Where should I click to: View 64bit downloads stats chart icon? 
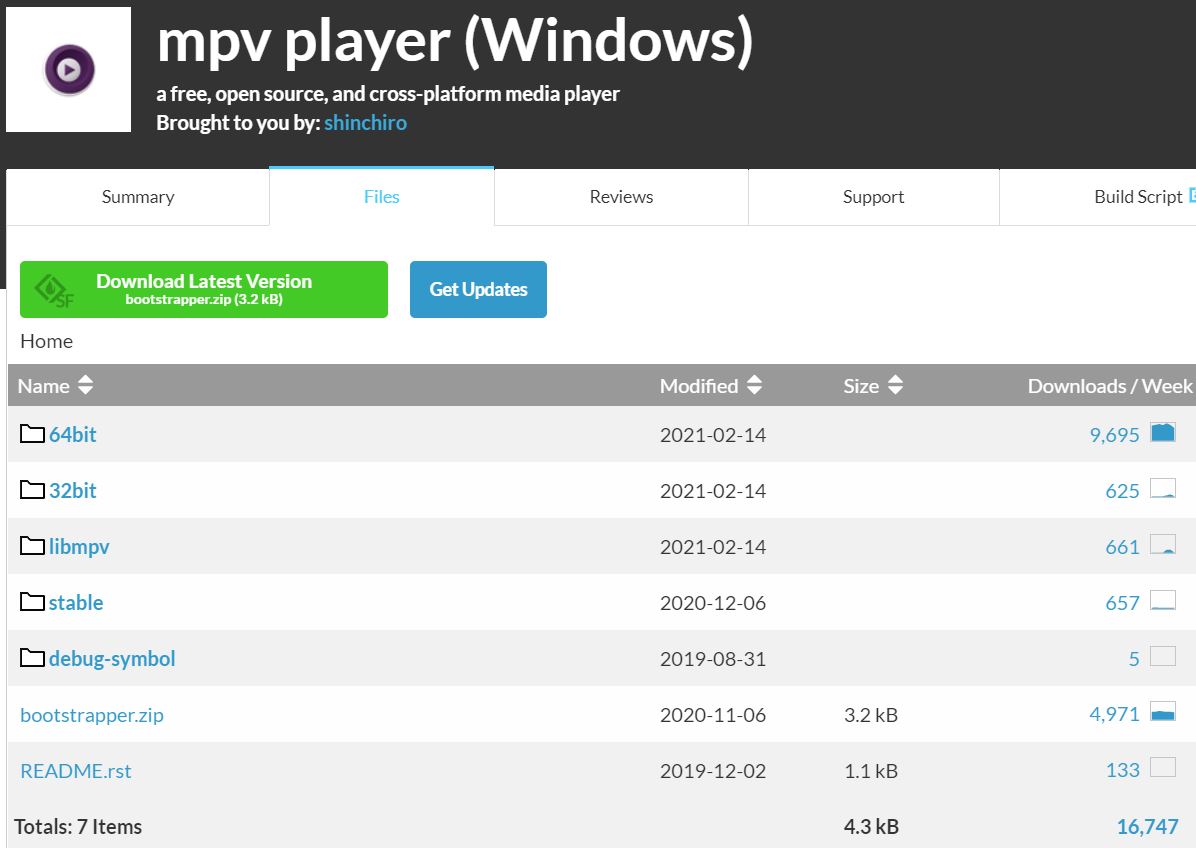click(x=1162, y=432)
